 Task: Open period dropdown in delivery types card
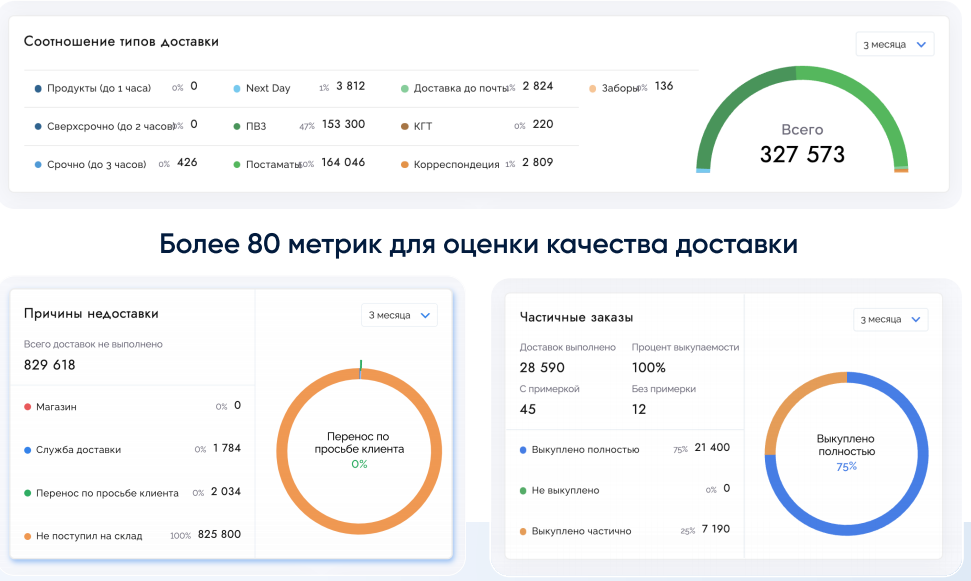[x=894, y=44]
